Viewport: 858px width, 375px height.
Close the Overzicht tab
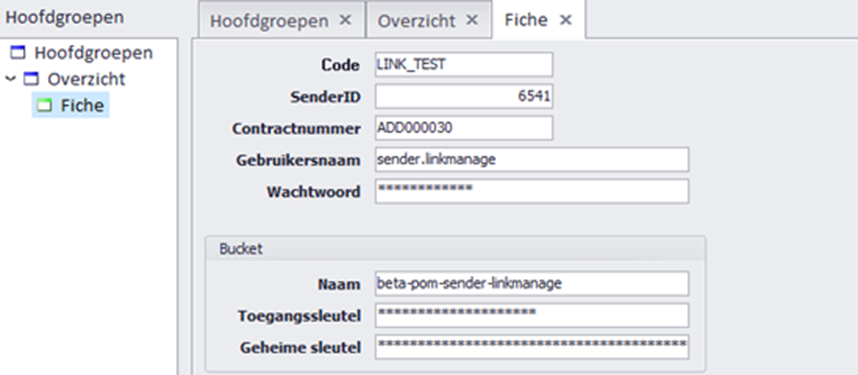472,20
